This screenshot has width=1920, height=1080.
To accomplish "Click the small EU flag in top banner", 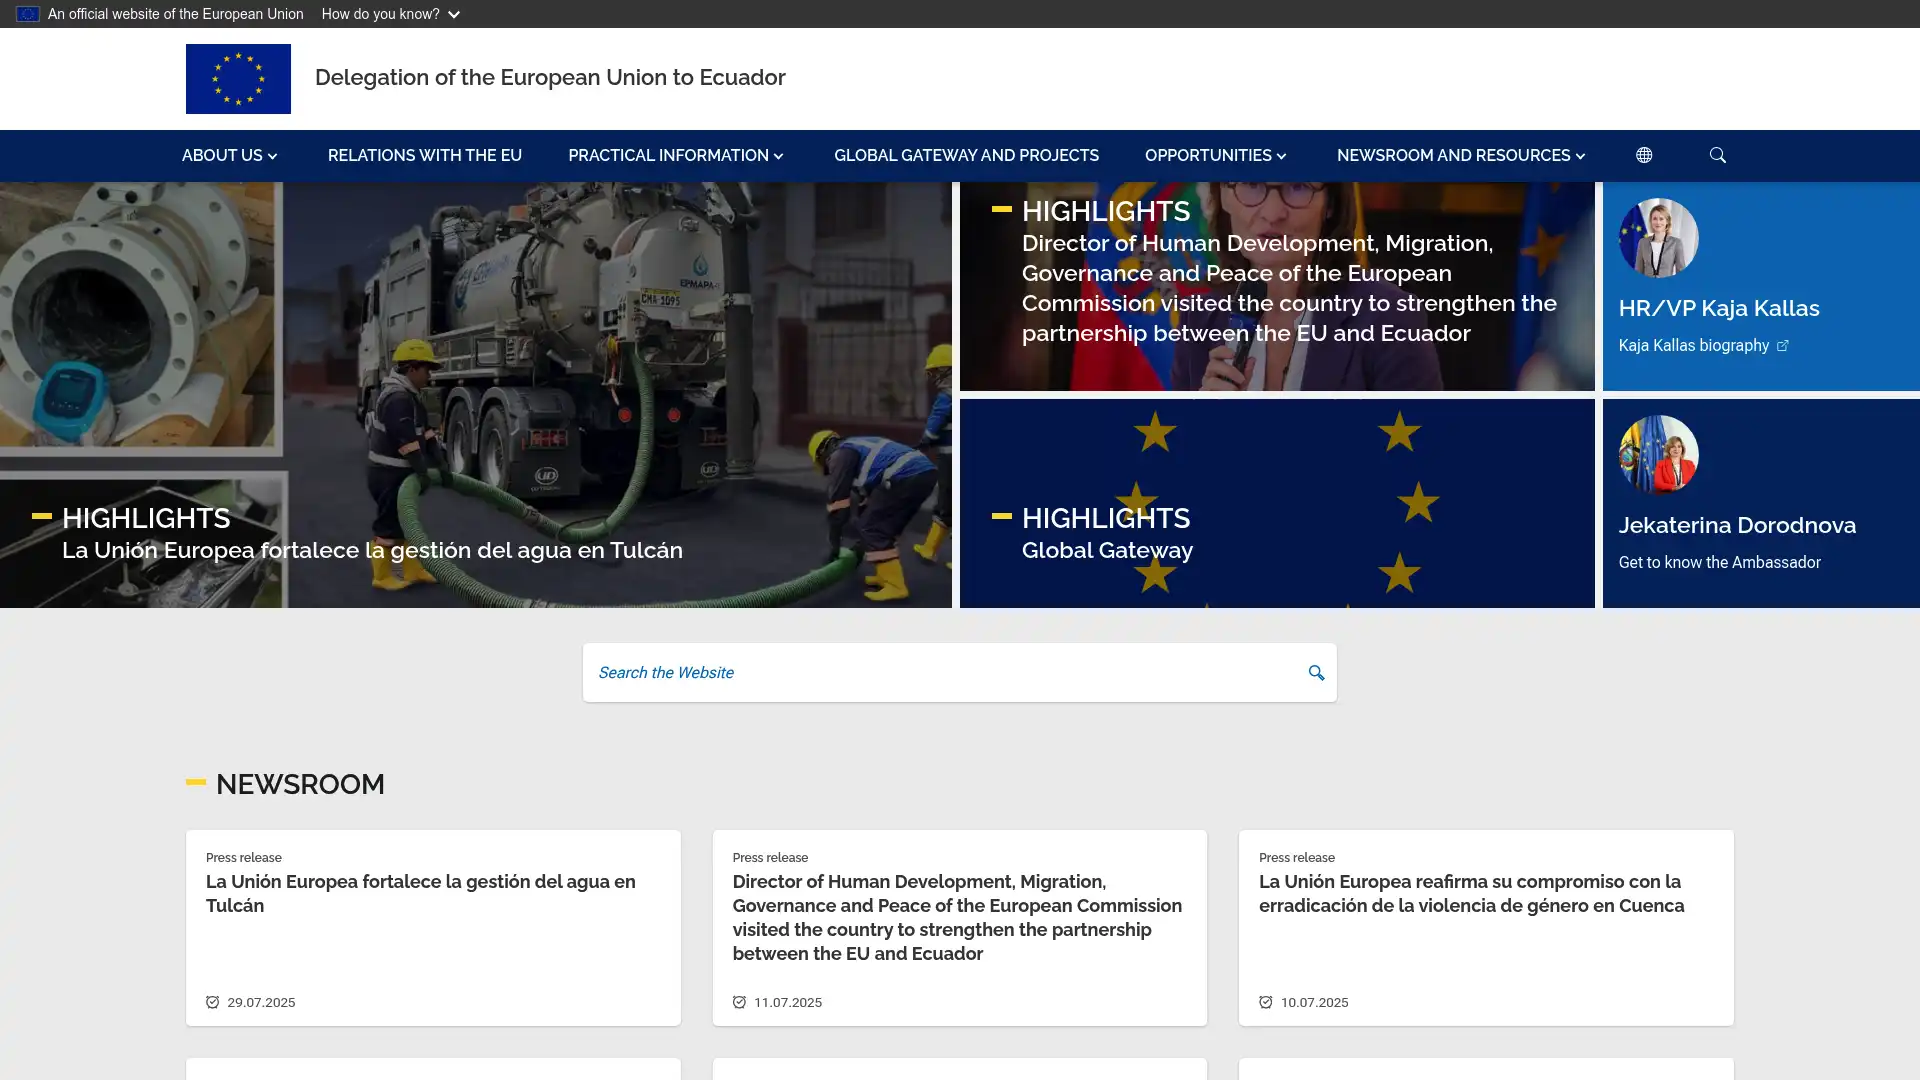I will [x=27, y=14].
